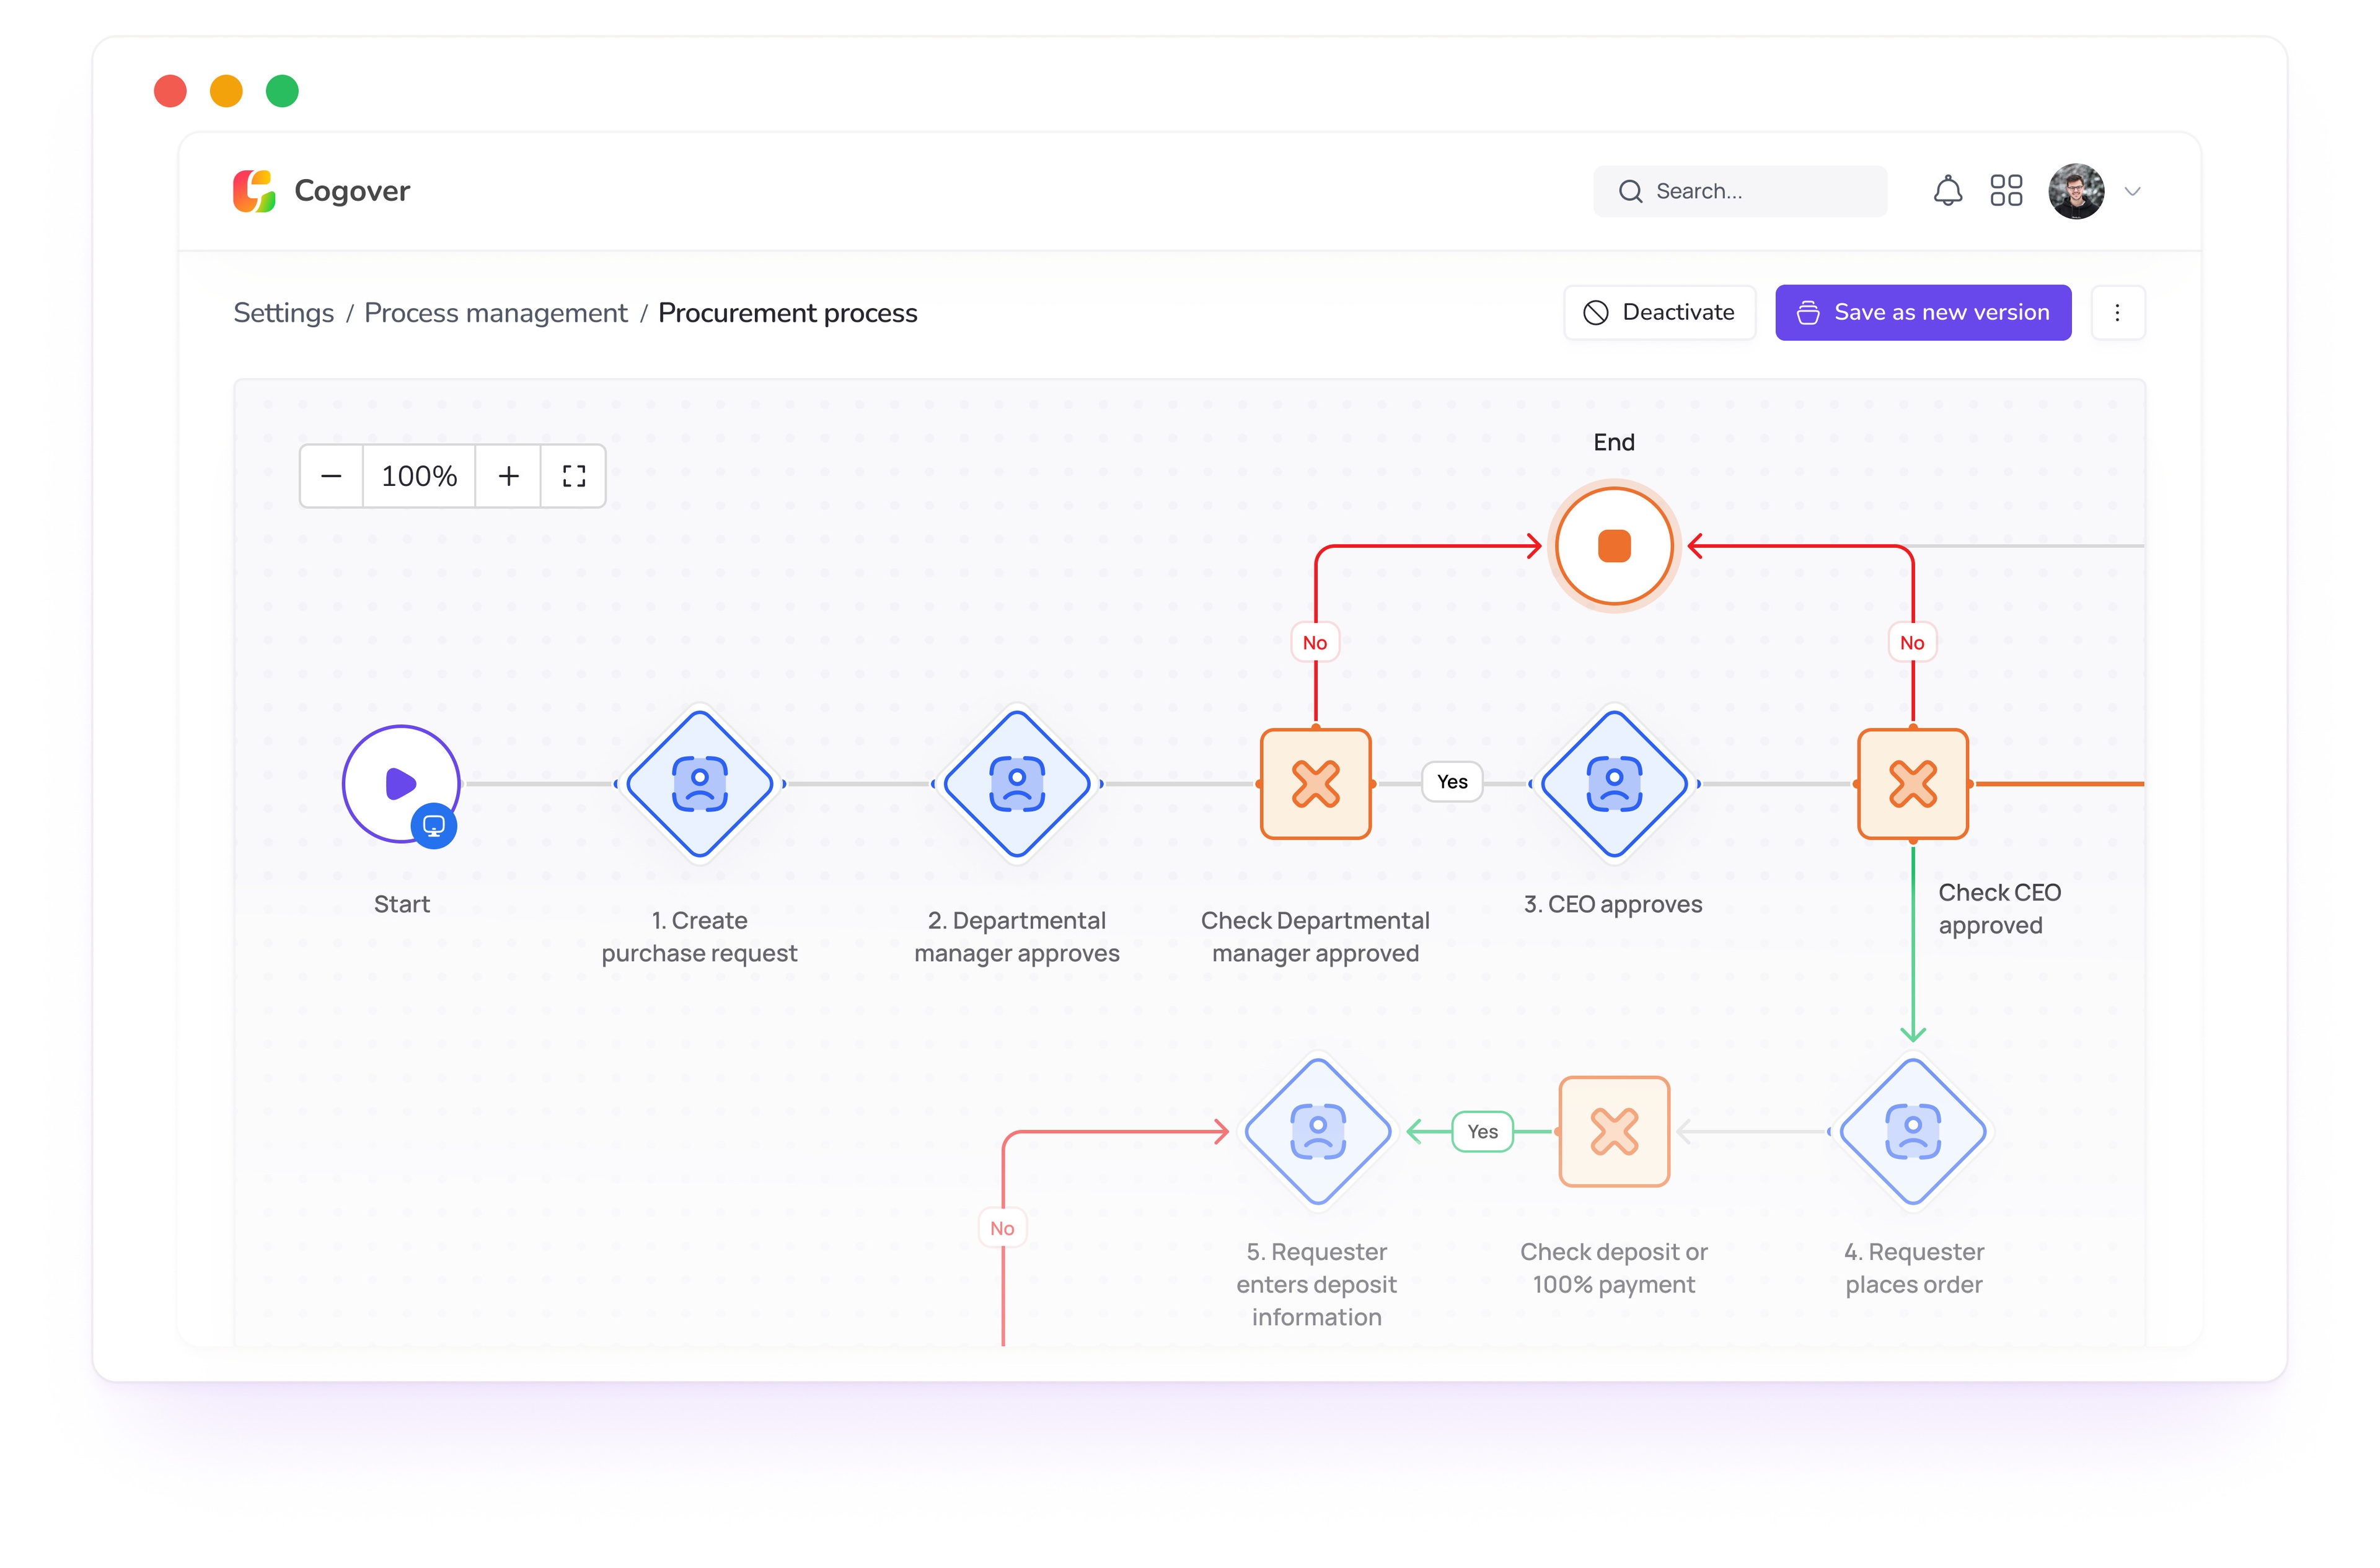
Task: Zoom in with the plus button
Action: click(508, 476)
